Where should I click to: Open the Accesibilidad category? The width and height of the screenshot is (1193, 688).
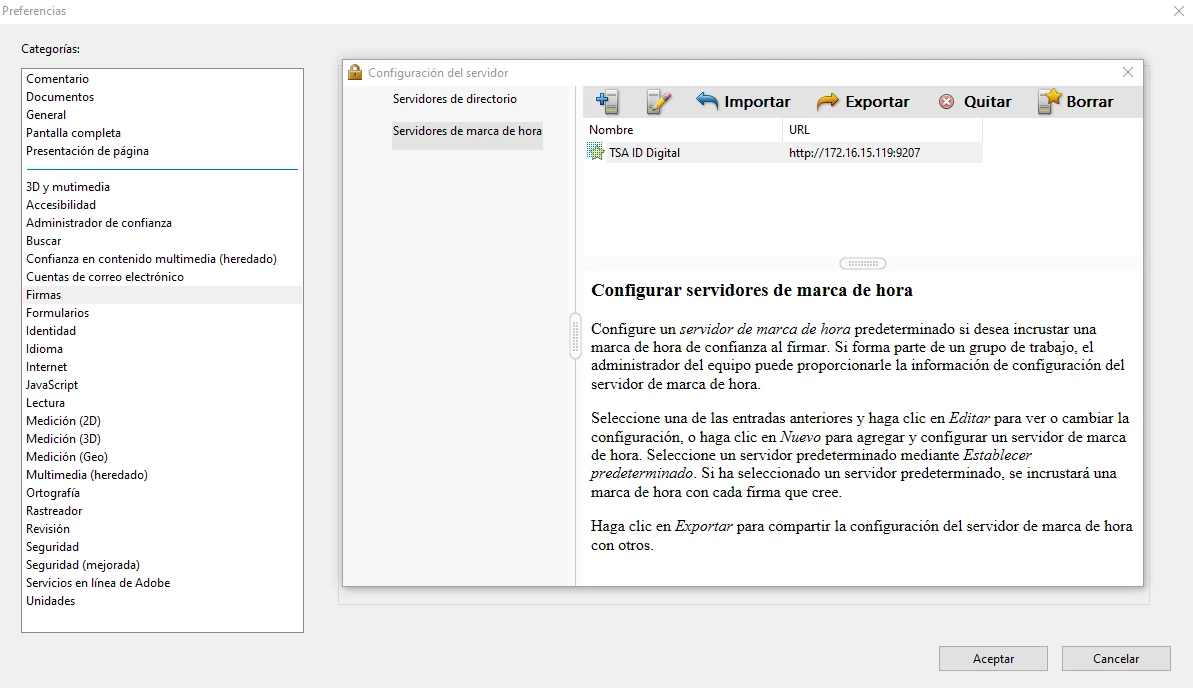click(x=61, y=205)
